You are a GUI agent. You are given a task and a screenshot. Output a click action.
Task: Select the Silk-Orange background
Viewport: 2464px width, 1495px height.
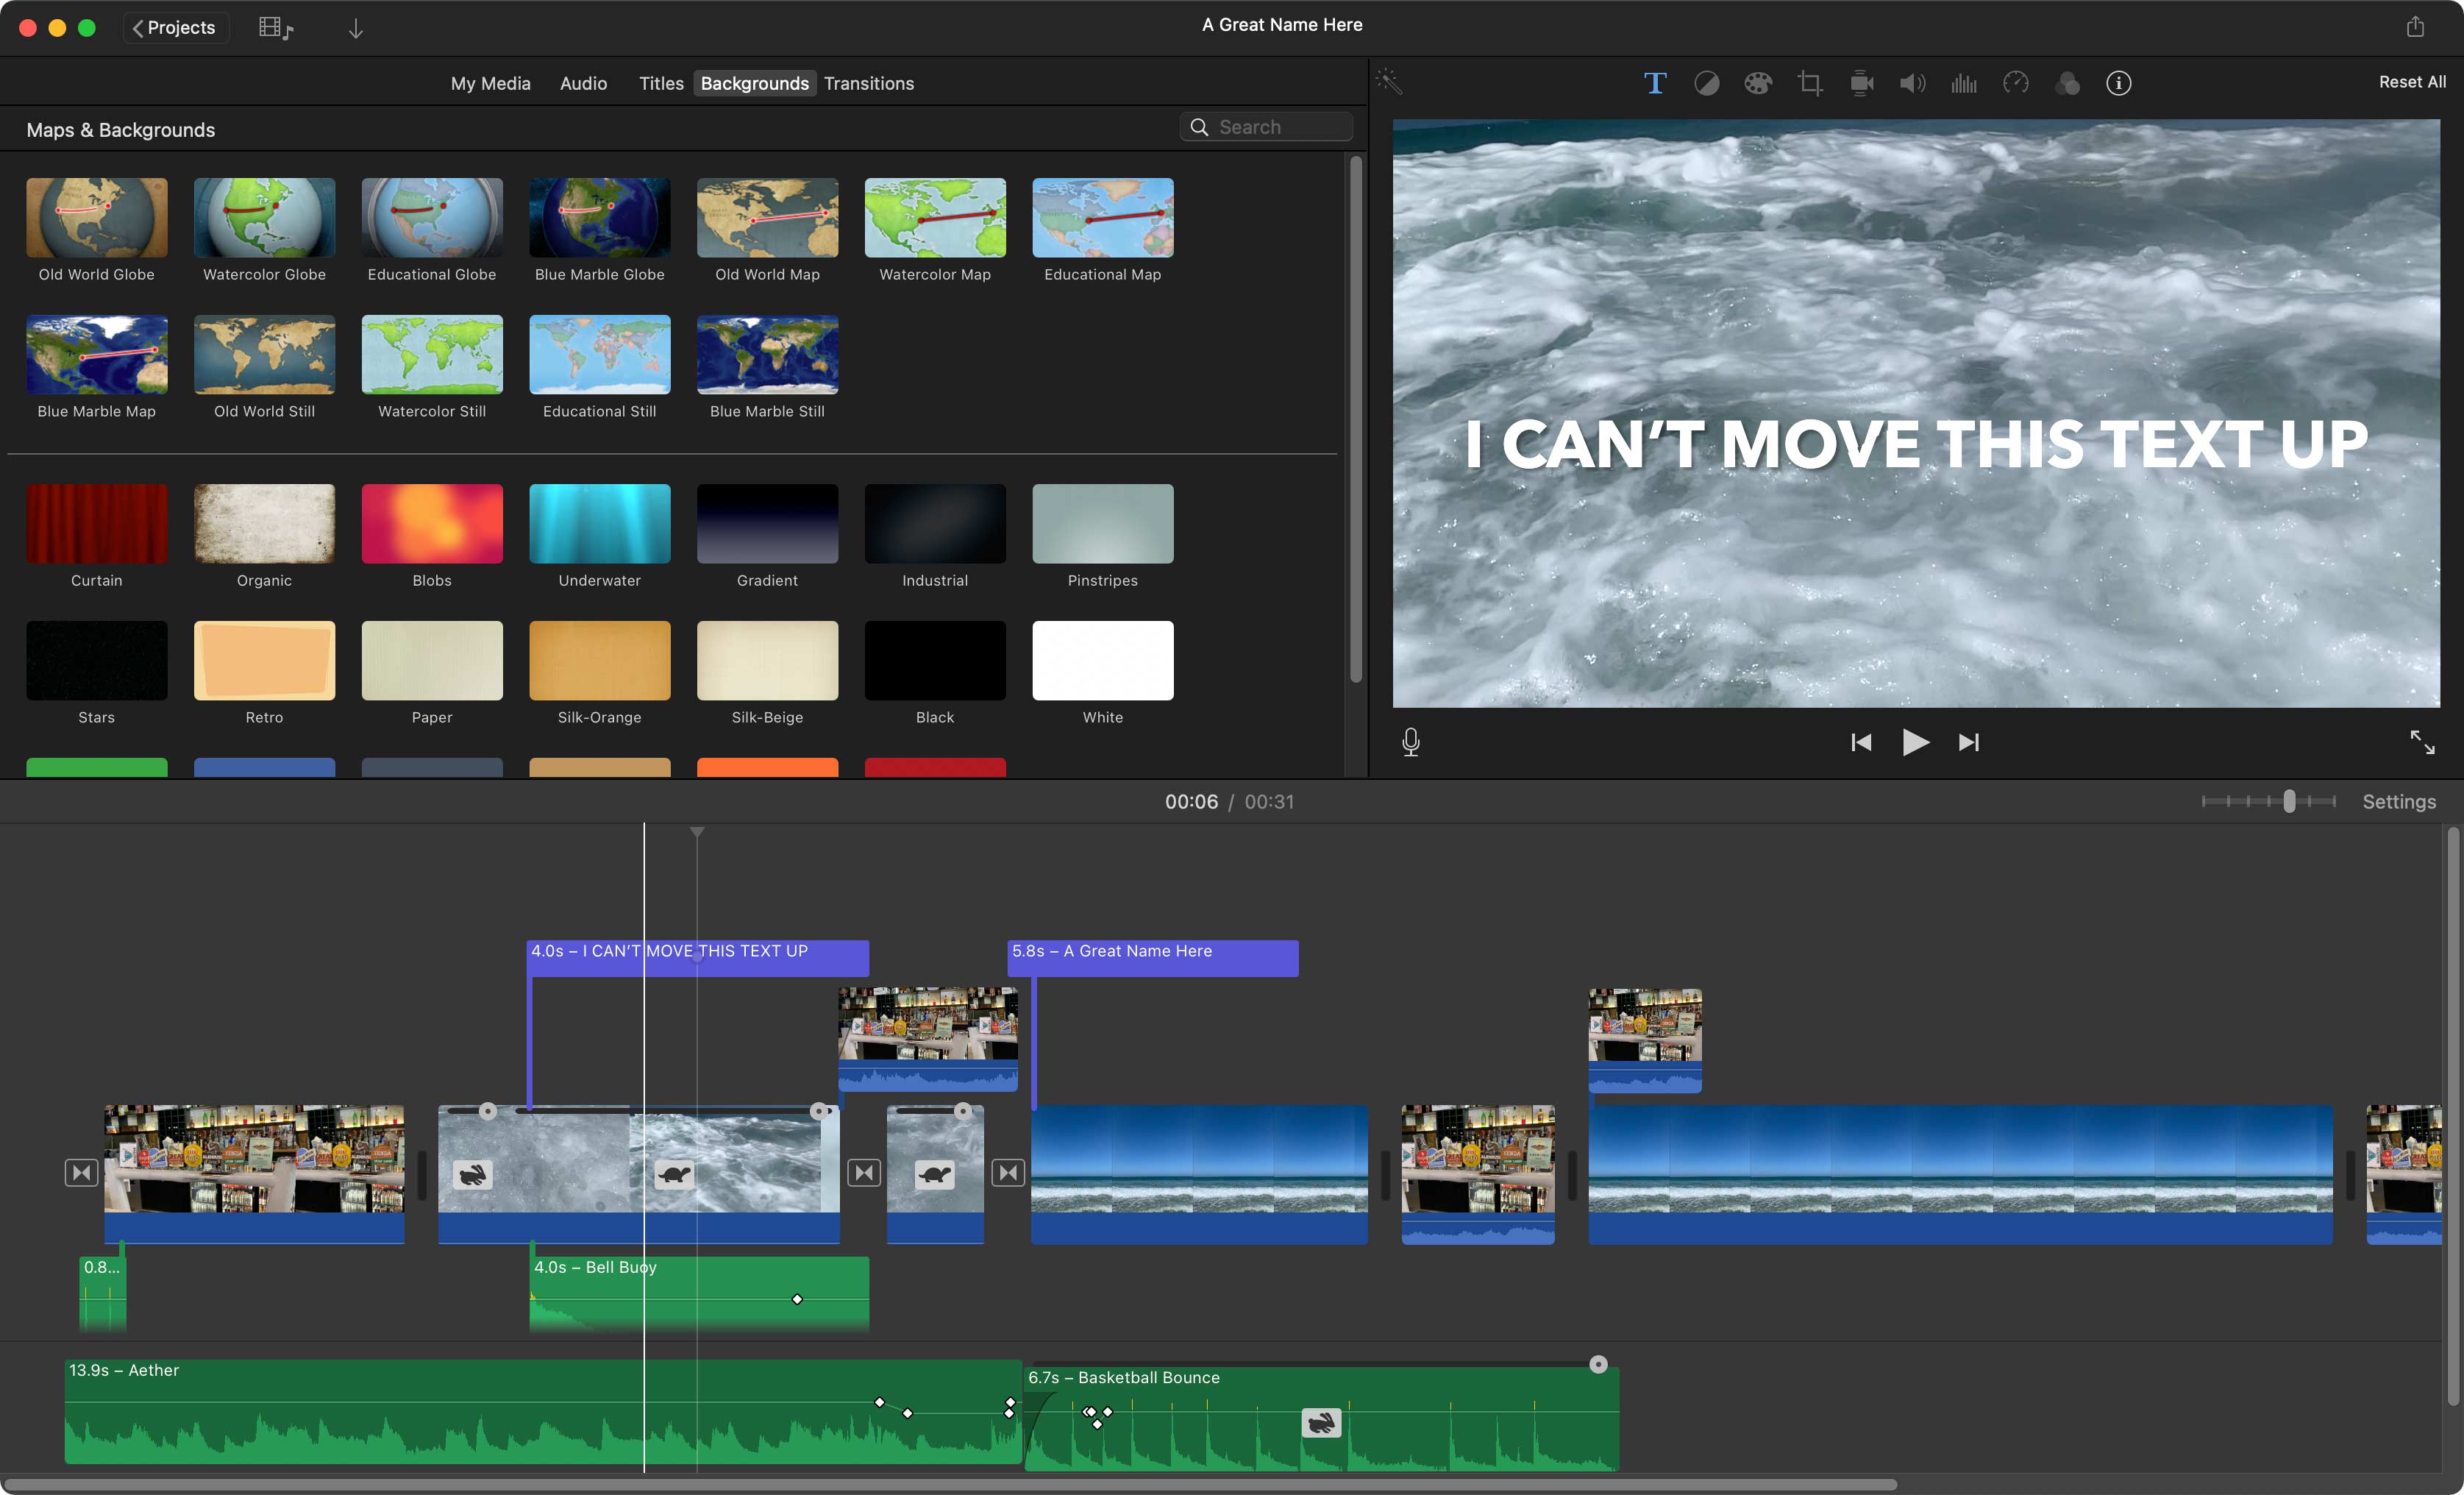tap(600, 661)
